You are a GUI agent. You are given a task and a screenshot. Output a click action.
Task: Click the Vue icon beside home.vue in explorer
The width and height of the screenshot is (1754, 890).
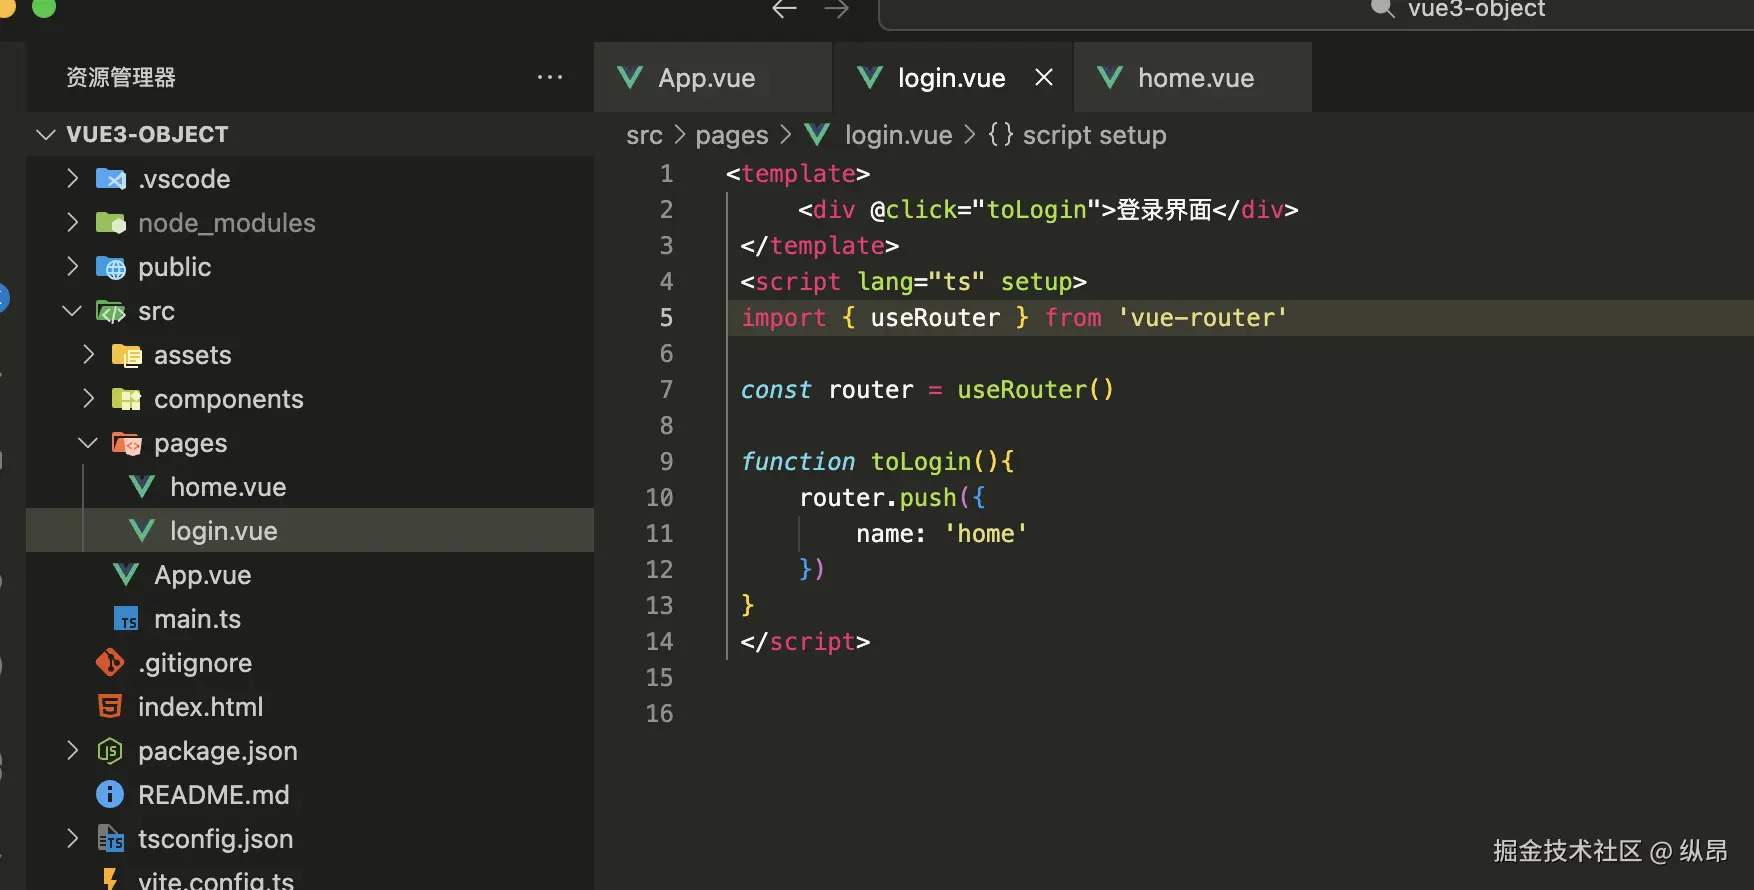point(143,487)
